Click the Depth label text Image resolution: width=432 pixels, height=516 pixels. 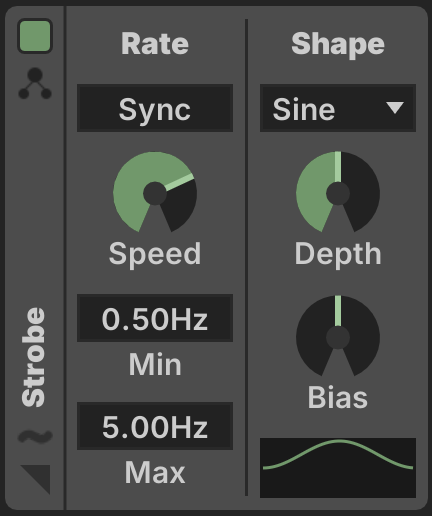338,254
